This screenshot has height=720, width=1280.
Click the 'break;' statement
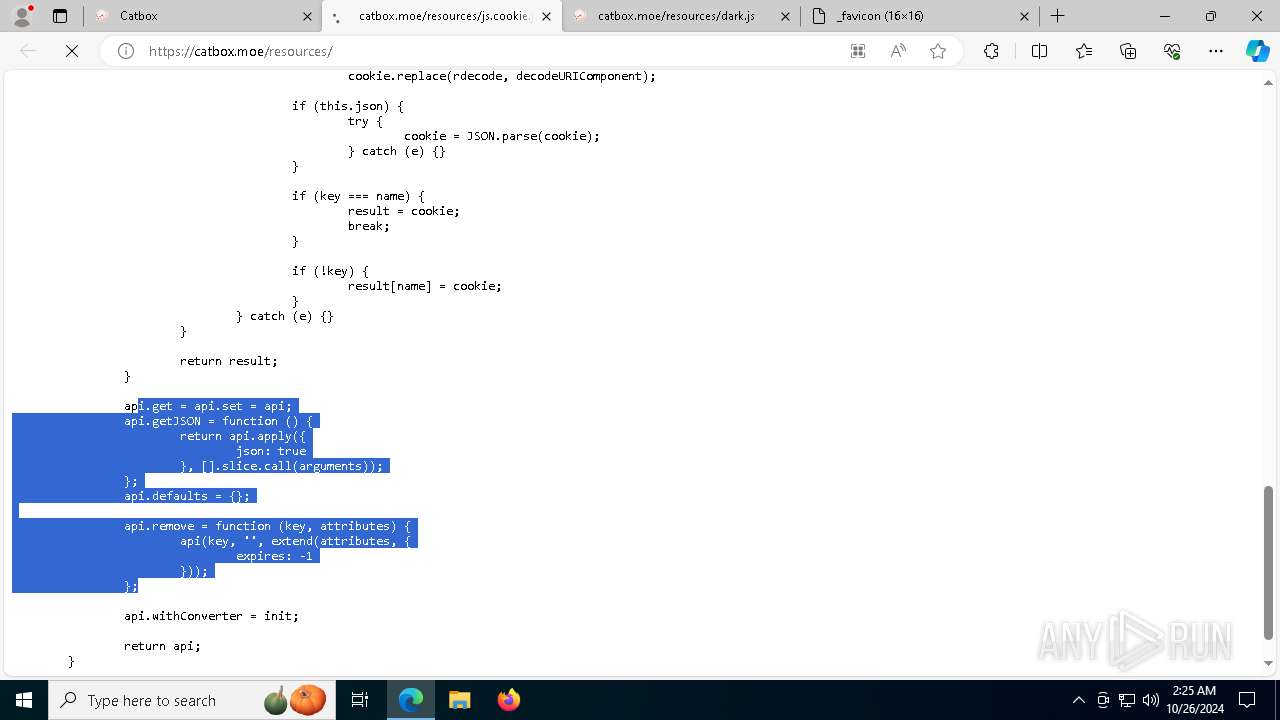tap(369, 226)
